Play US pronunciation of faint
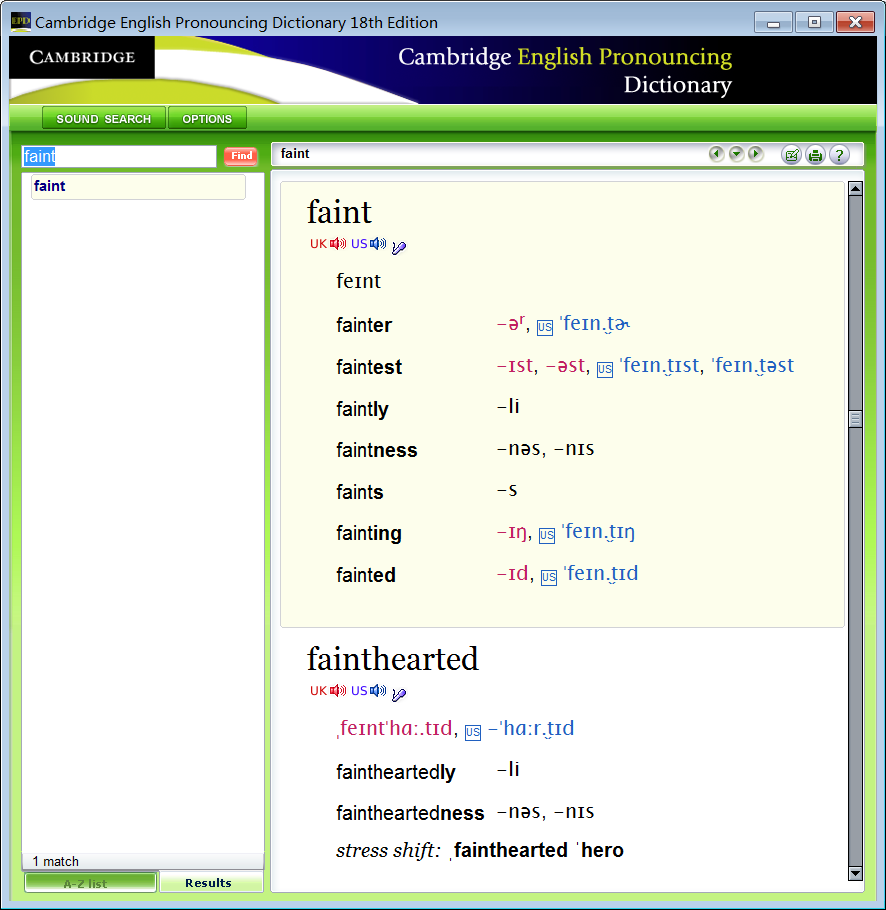The image size is (886, 910). coord(378,244)
